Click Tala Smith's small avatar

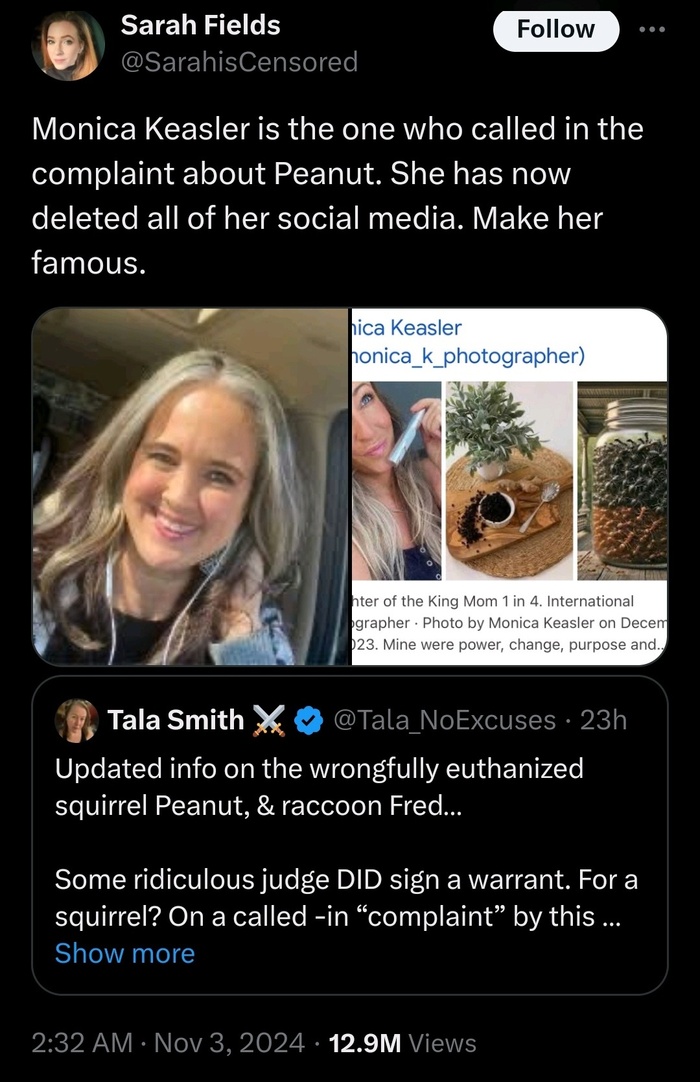tap(77, 719)
